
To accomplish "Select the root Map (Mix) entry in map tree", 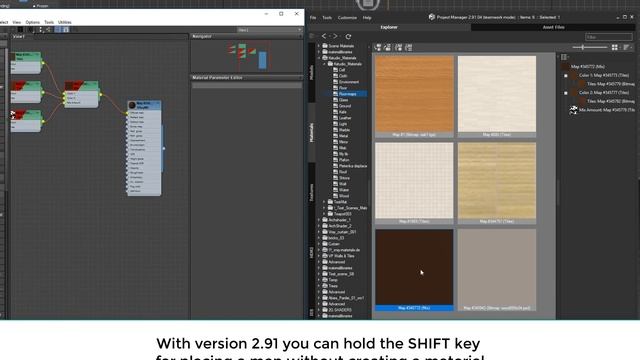I will click(587, 67).
